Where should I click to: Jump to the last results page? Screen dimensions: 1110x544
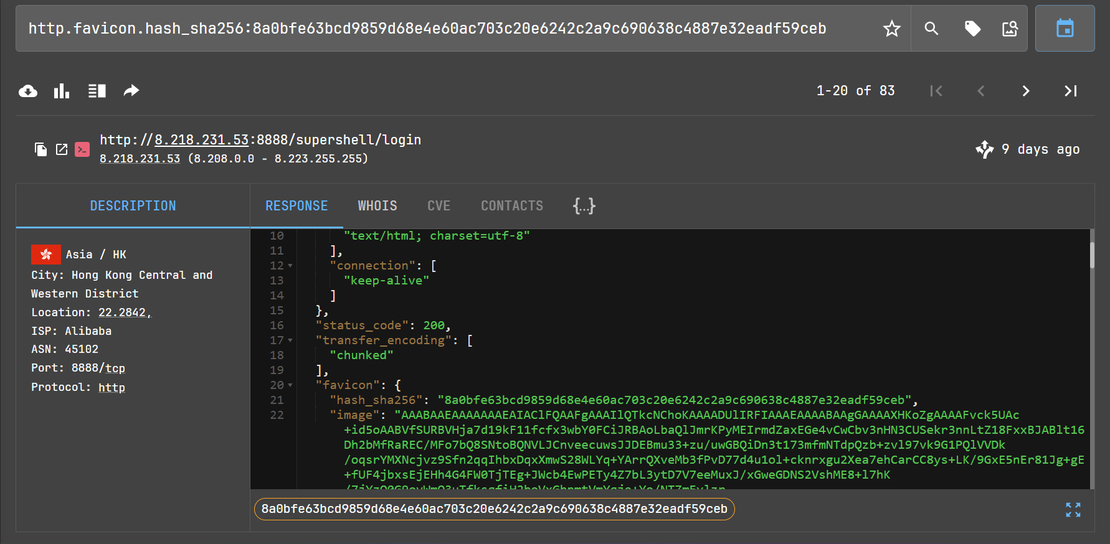point(1070,91)
